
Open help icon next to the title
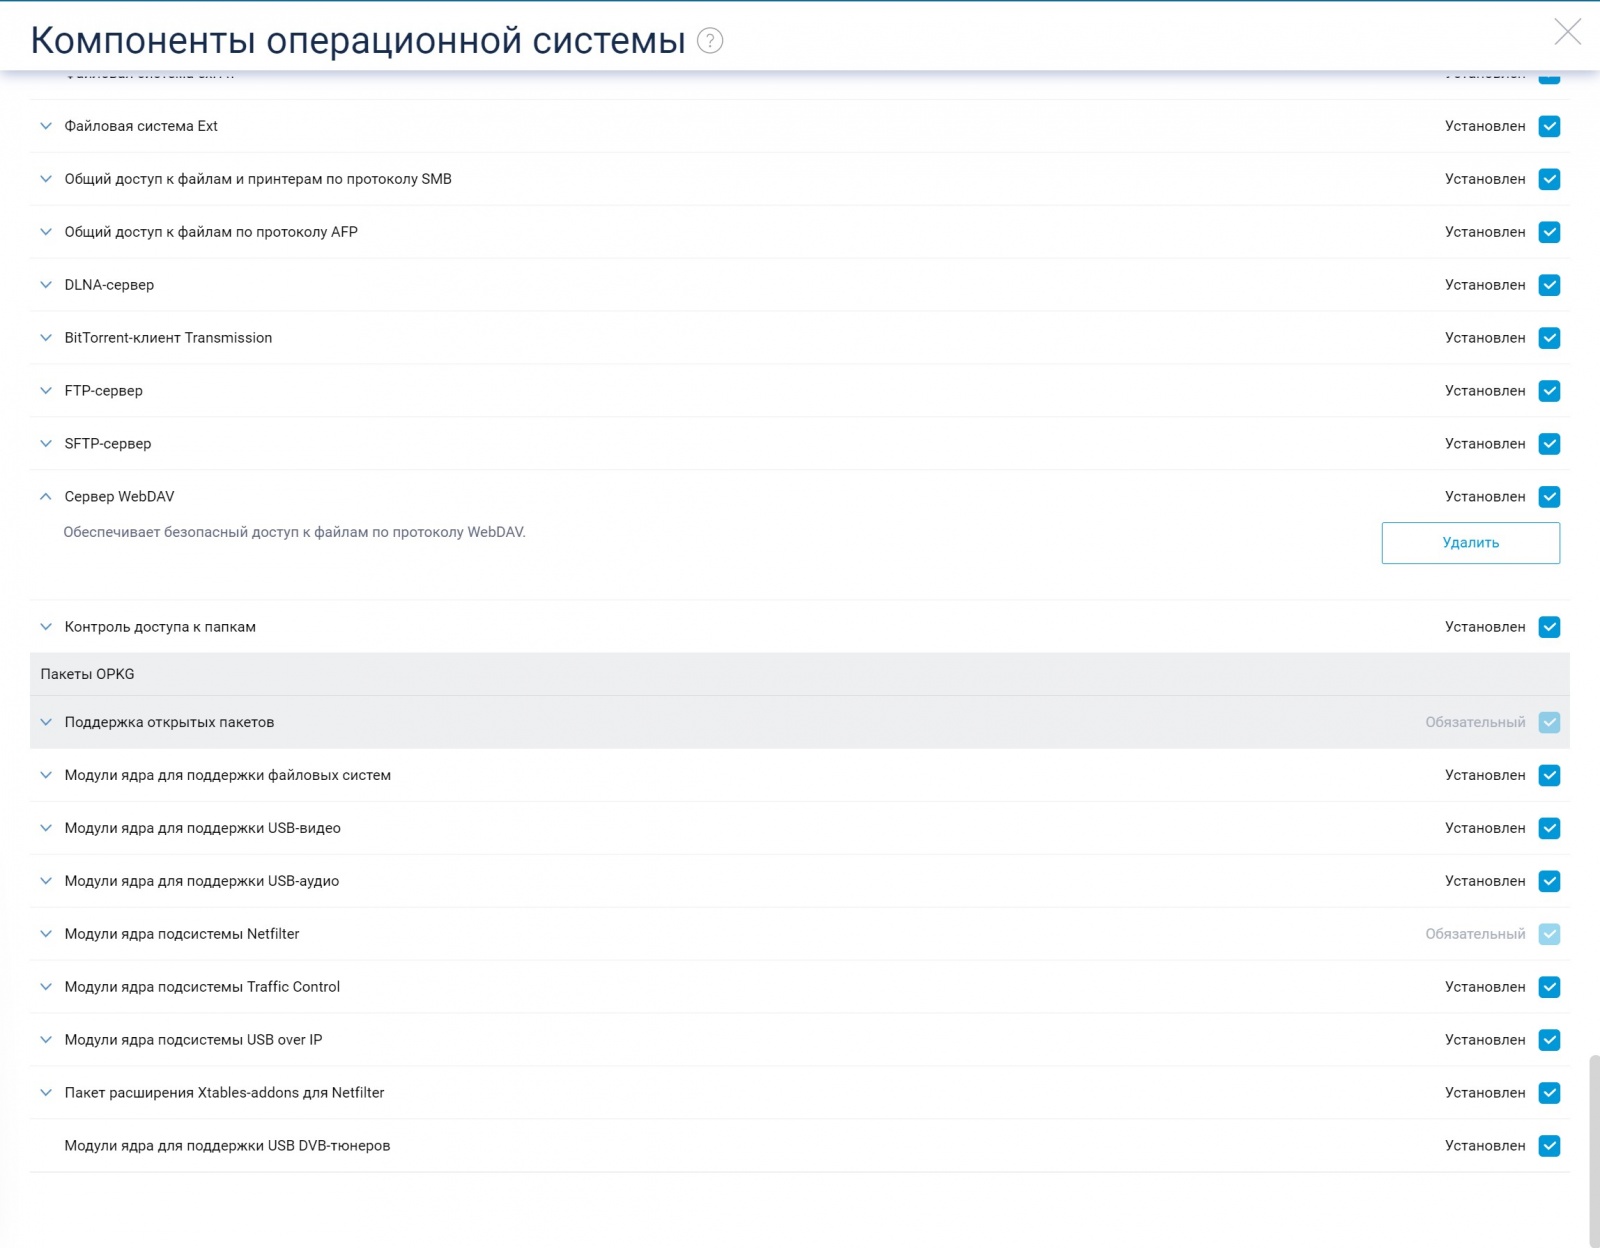[x=710, y=41]
